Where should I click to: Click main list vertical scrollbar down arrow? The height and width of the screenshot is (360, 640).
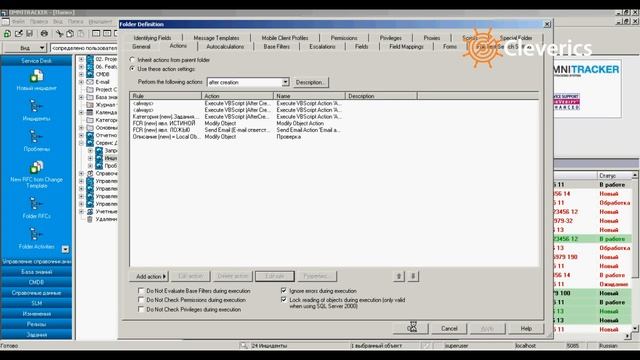635,328
